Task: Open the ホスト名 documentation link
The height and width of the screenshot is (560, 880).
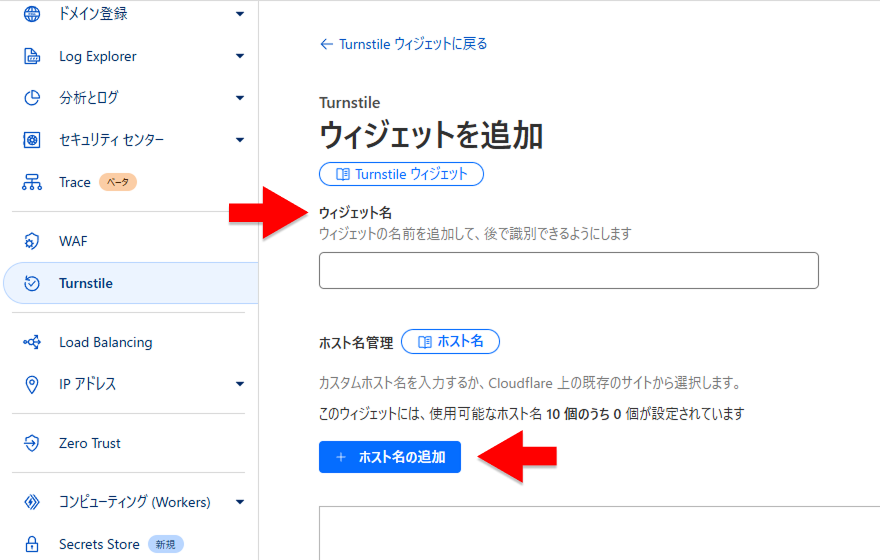Action: [x=450, y=342]
